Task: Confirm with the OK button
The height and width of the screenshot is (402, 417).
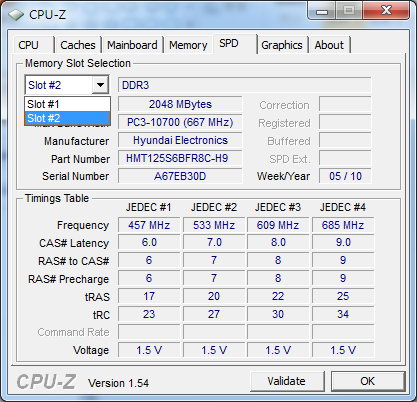Action: coord(368,381)
